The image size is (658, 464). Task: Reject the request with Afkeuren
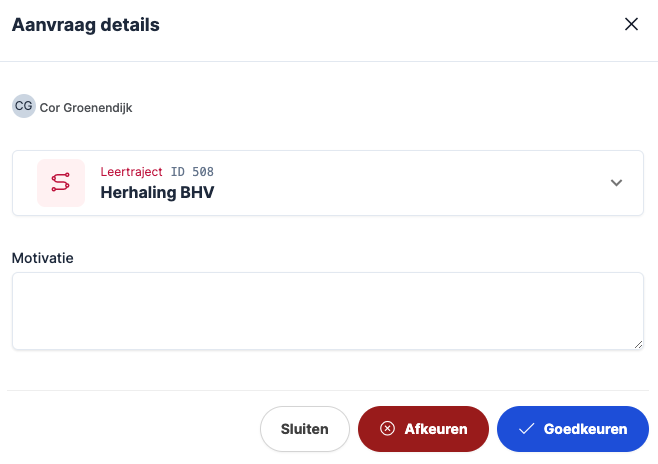pyautogui.click(x=423, y=429)
